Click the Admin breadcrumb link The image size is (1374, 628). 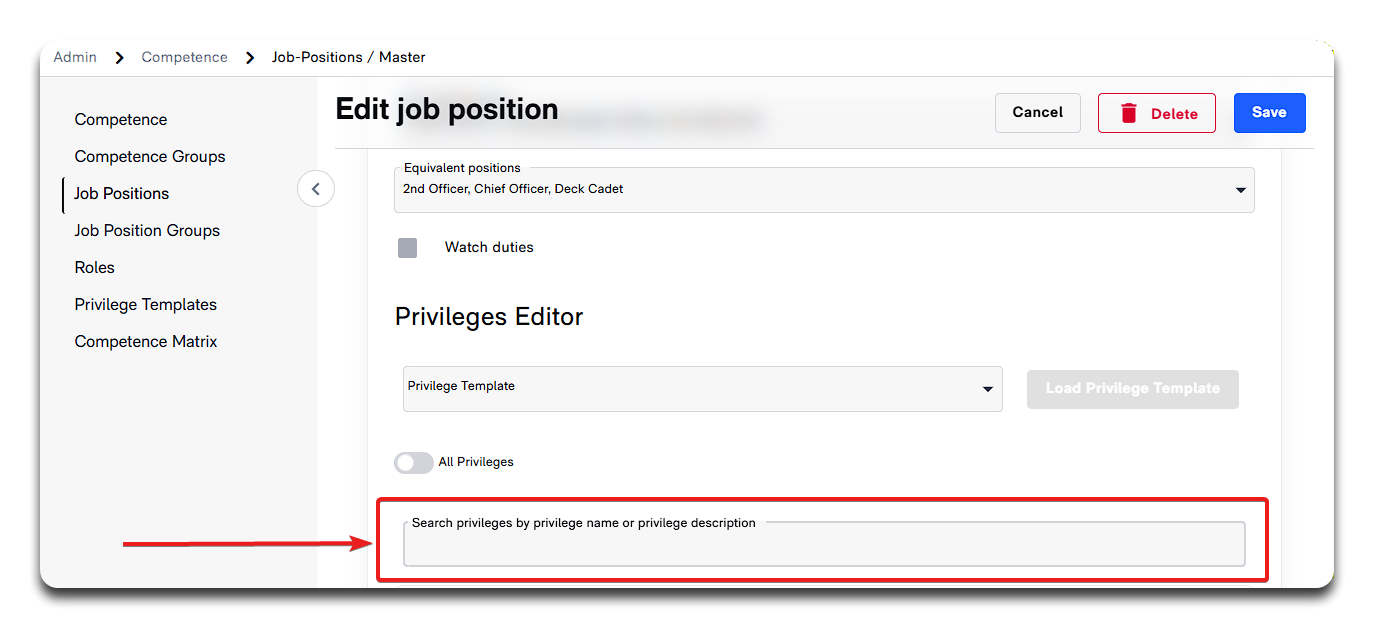(x=75, y=58)
